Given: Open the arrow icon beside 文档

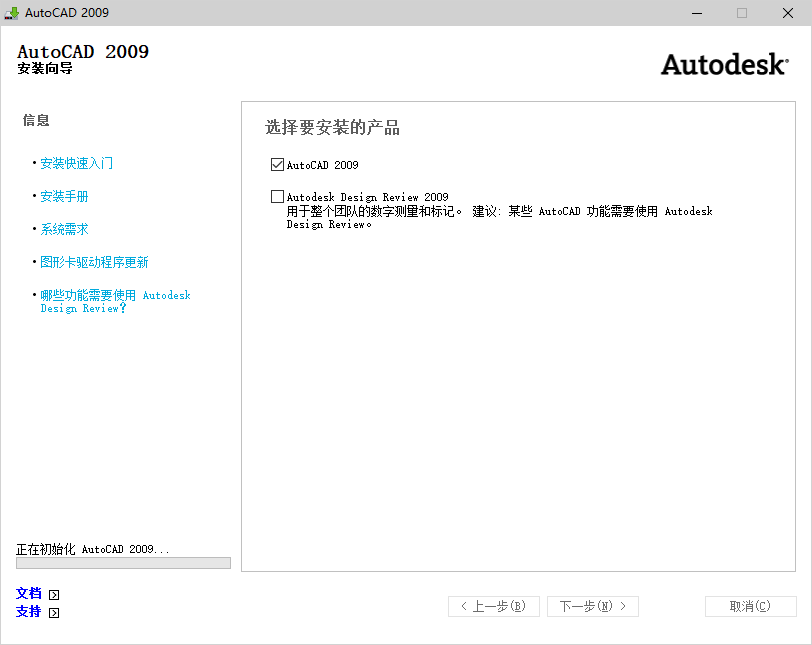Looking at the screenshot, I should [x=54, y=593].
